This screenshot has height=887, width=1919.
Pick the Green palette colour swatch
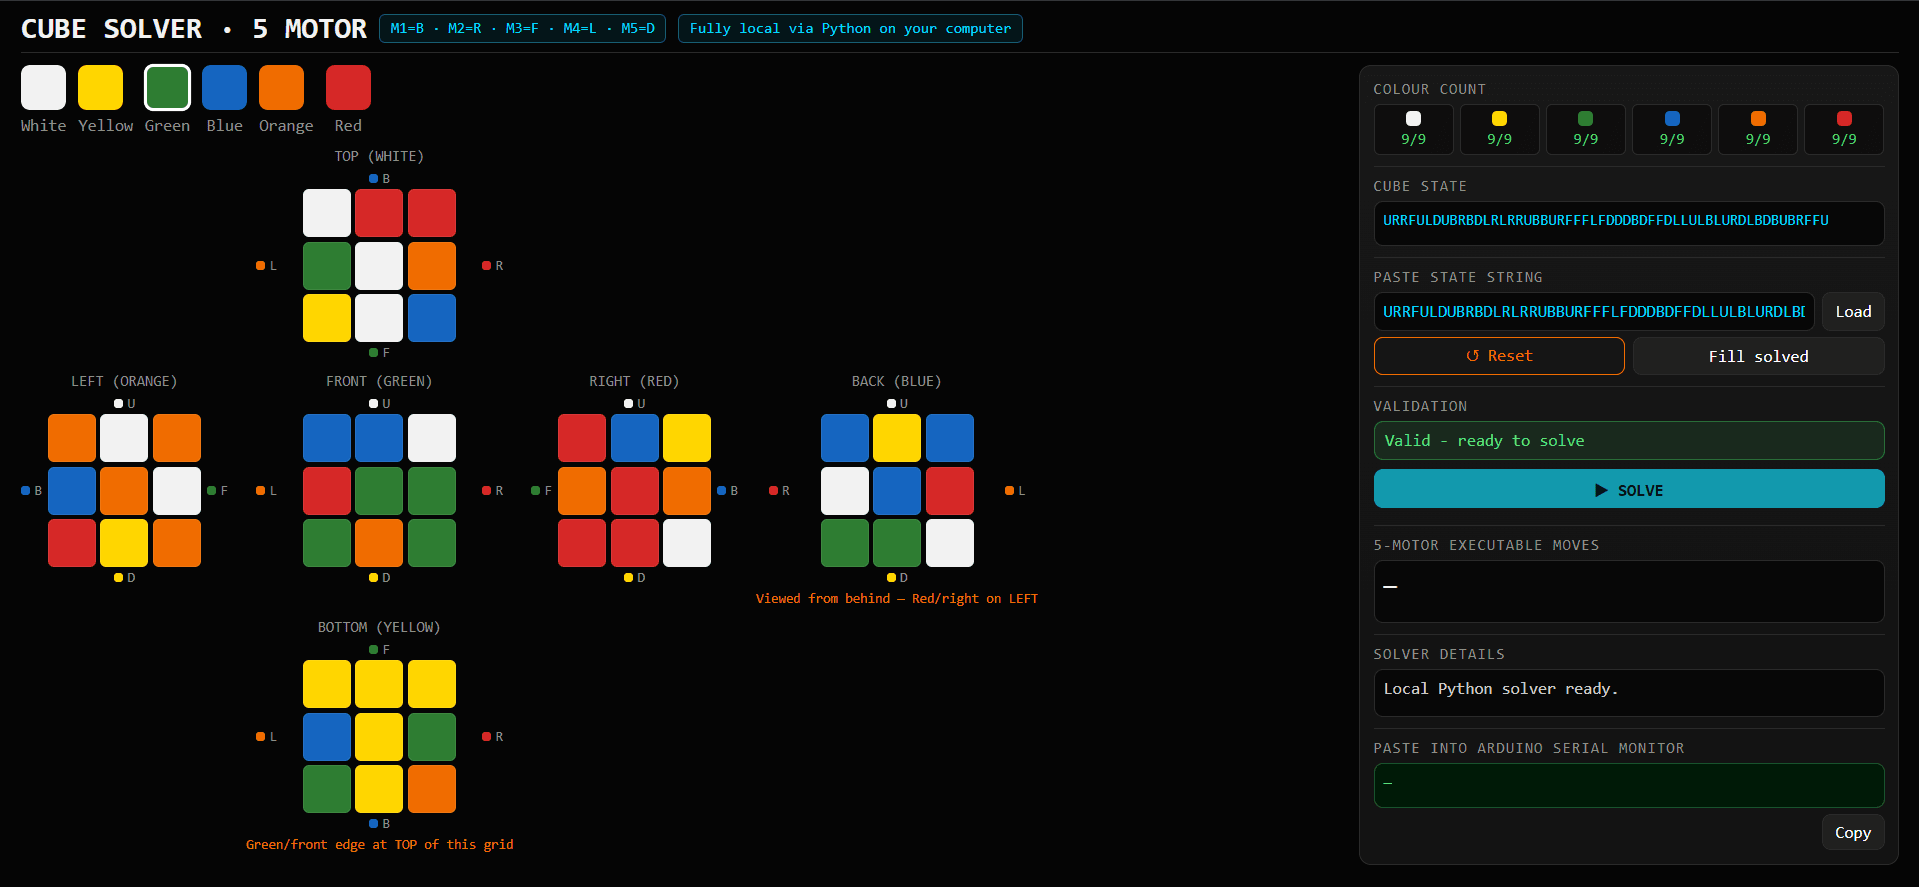coord(167,87)
